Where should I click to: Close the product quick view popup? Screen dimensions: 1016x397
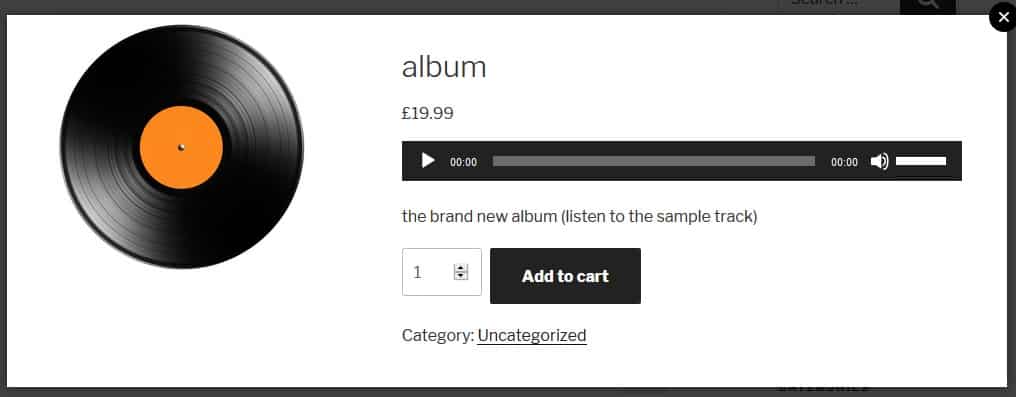[1003, 17]
